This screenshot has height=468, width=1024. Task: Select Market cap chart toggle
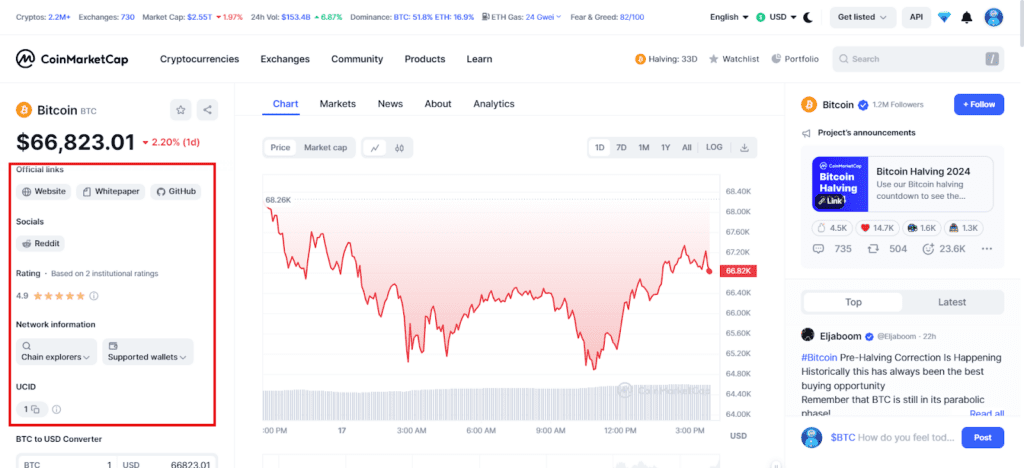click(x=325, y=148)
